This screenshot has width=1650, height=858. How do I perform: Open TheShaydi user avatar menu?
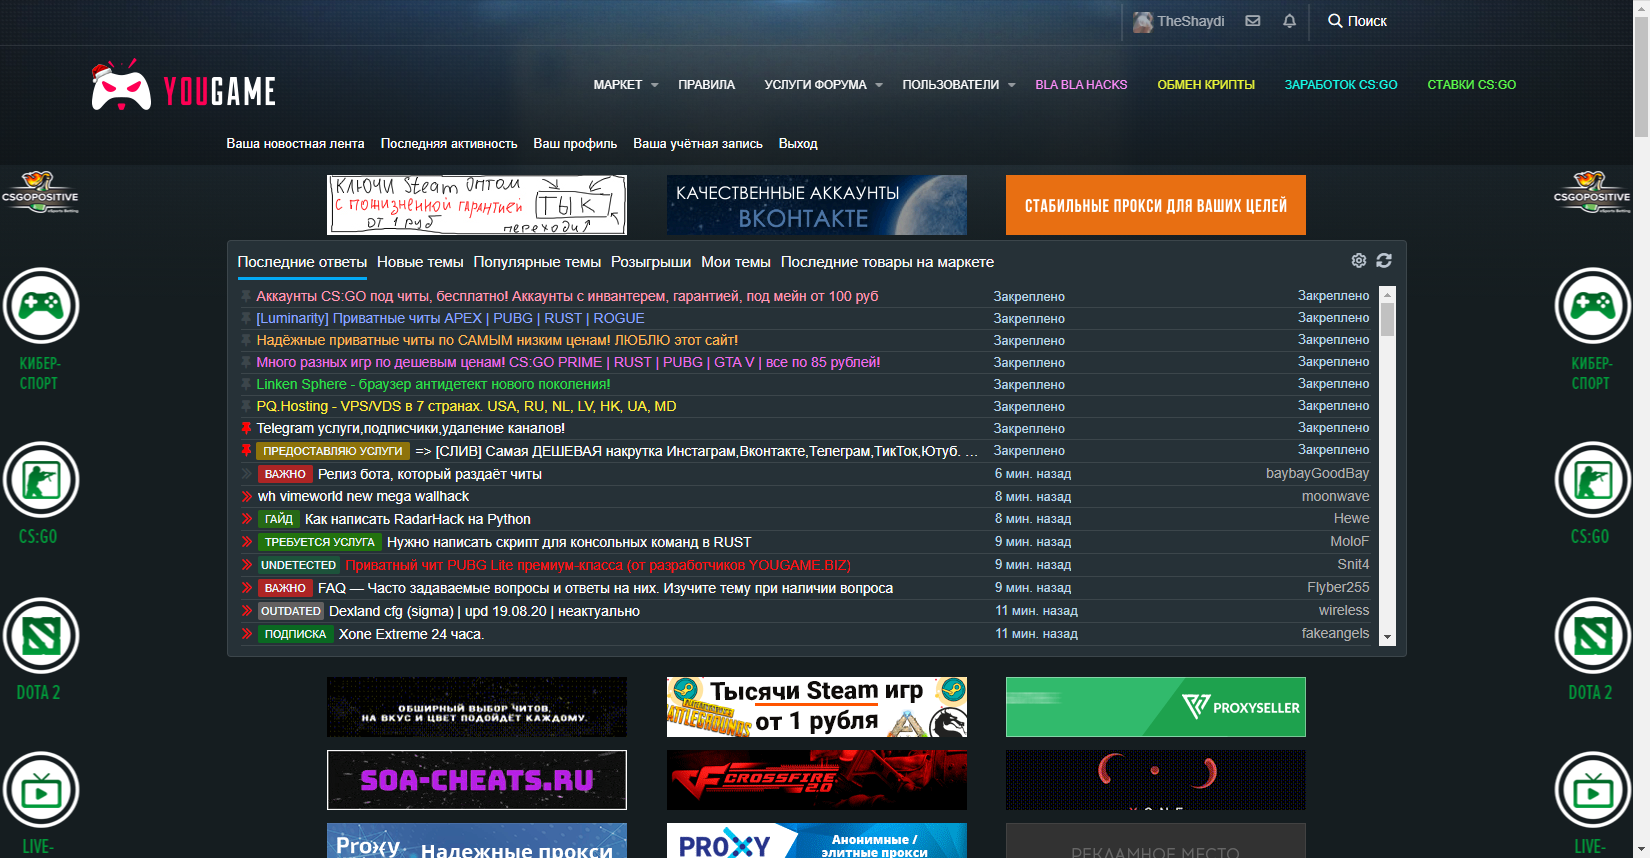click(1143, 21)
